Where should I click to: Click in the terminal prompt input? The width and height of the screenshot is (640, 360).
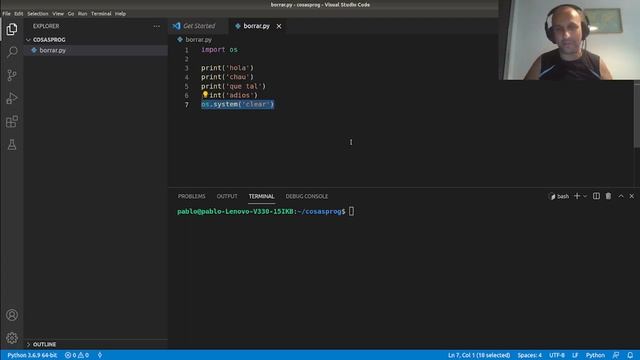coord(351,211)
